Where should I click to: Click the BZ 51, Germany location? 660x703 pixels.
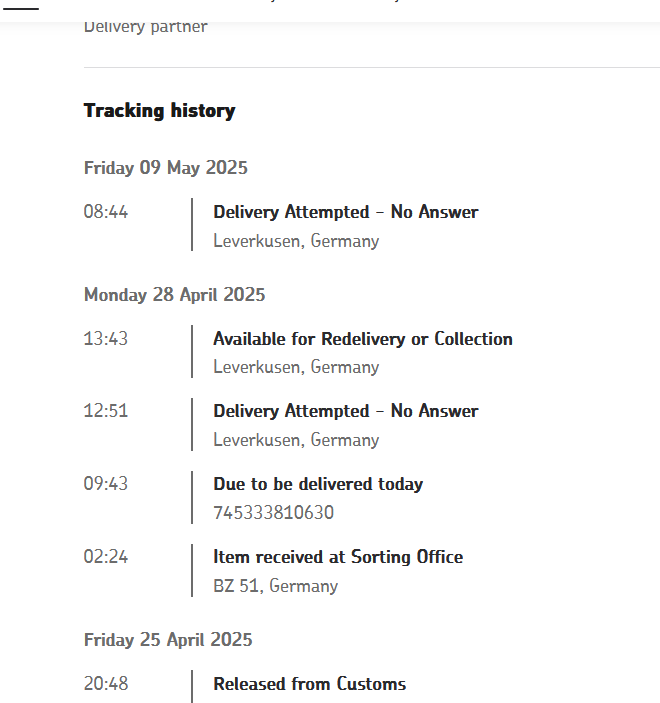[275, 586]
